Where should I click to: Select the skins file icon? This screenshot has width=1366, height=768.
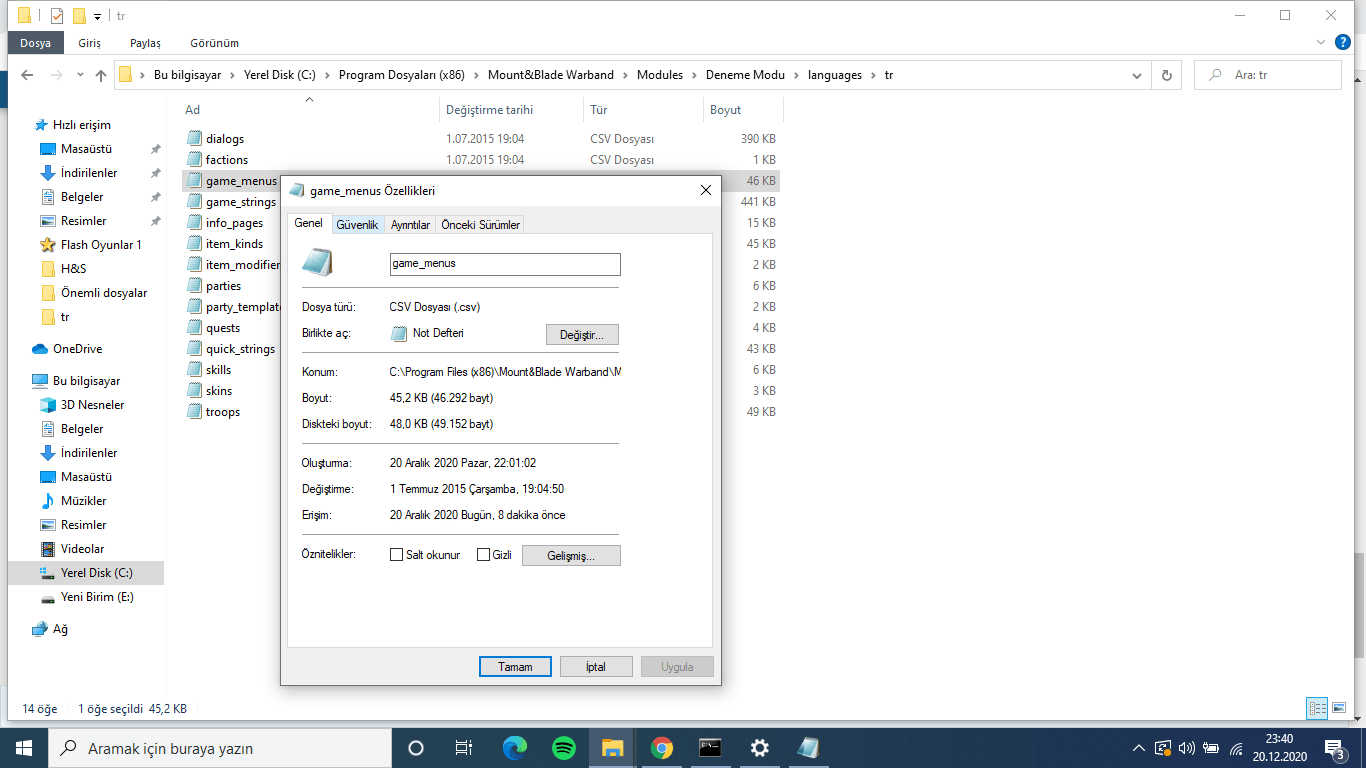195,390
